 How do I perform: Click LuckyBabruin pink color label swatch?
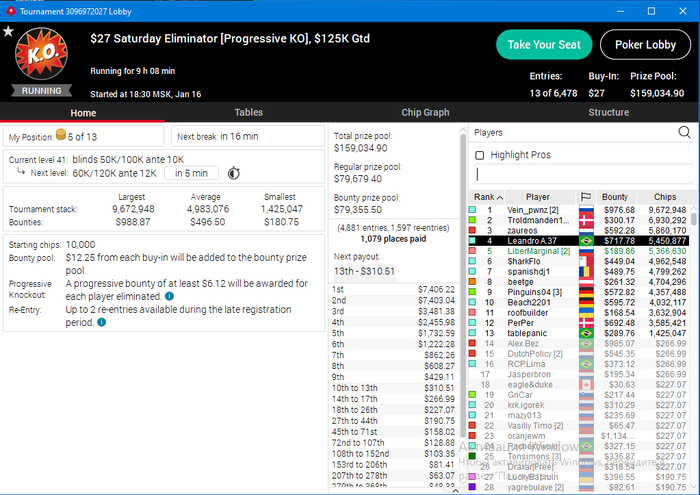pos(472,477)
